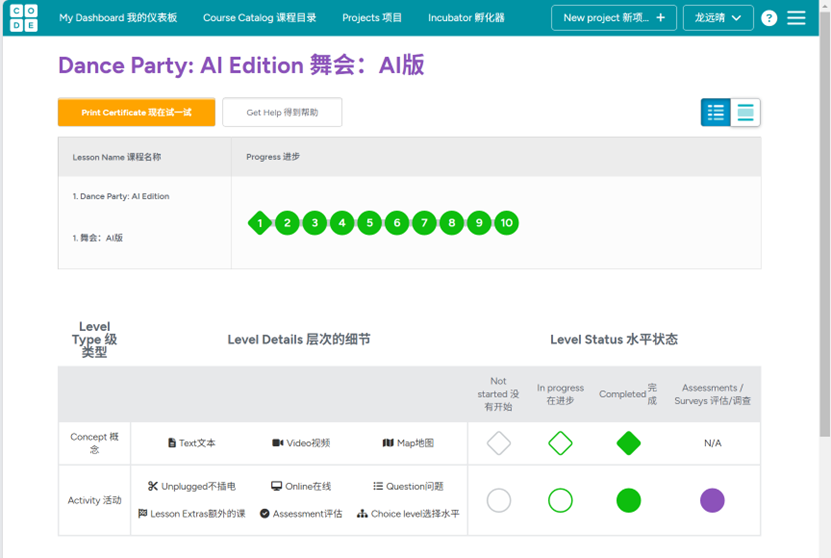The image size is (831, 558).
Task: Click the Text document icon in legend
Action: click(x=172, y=443)
